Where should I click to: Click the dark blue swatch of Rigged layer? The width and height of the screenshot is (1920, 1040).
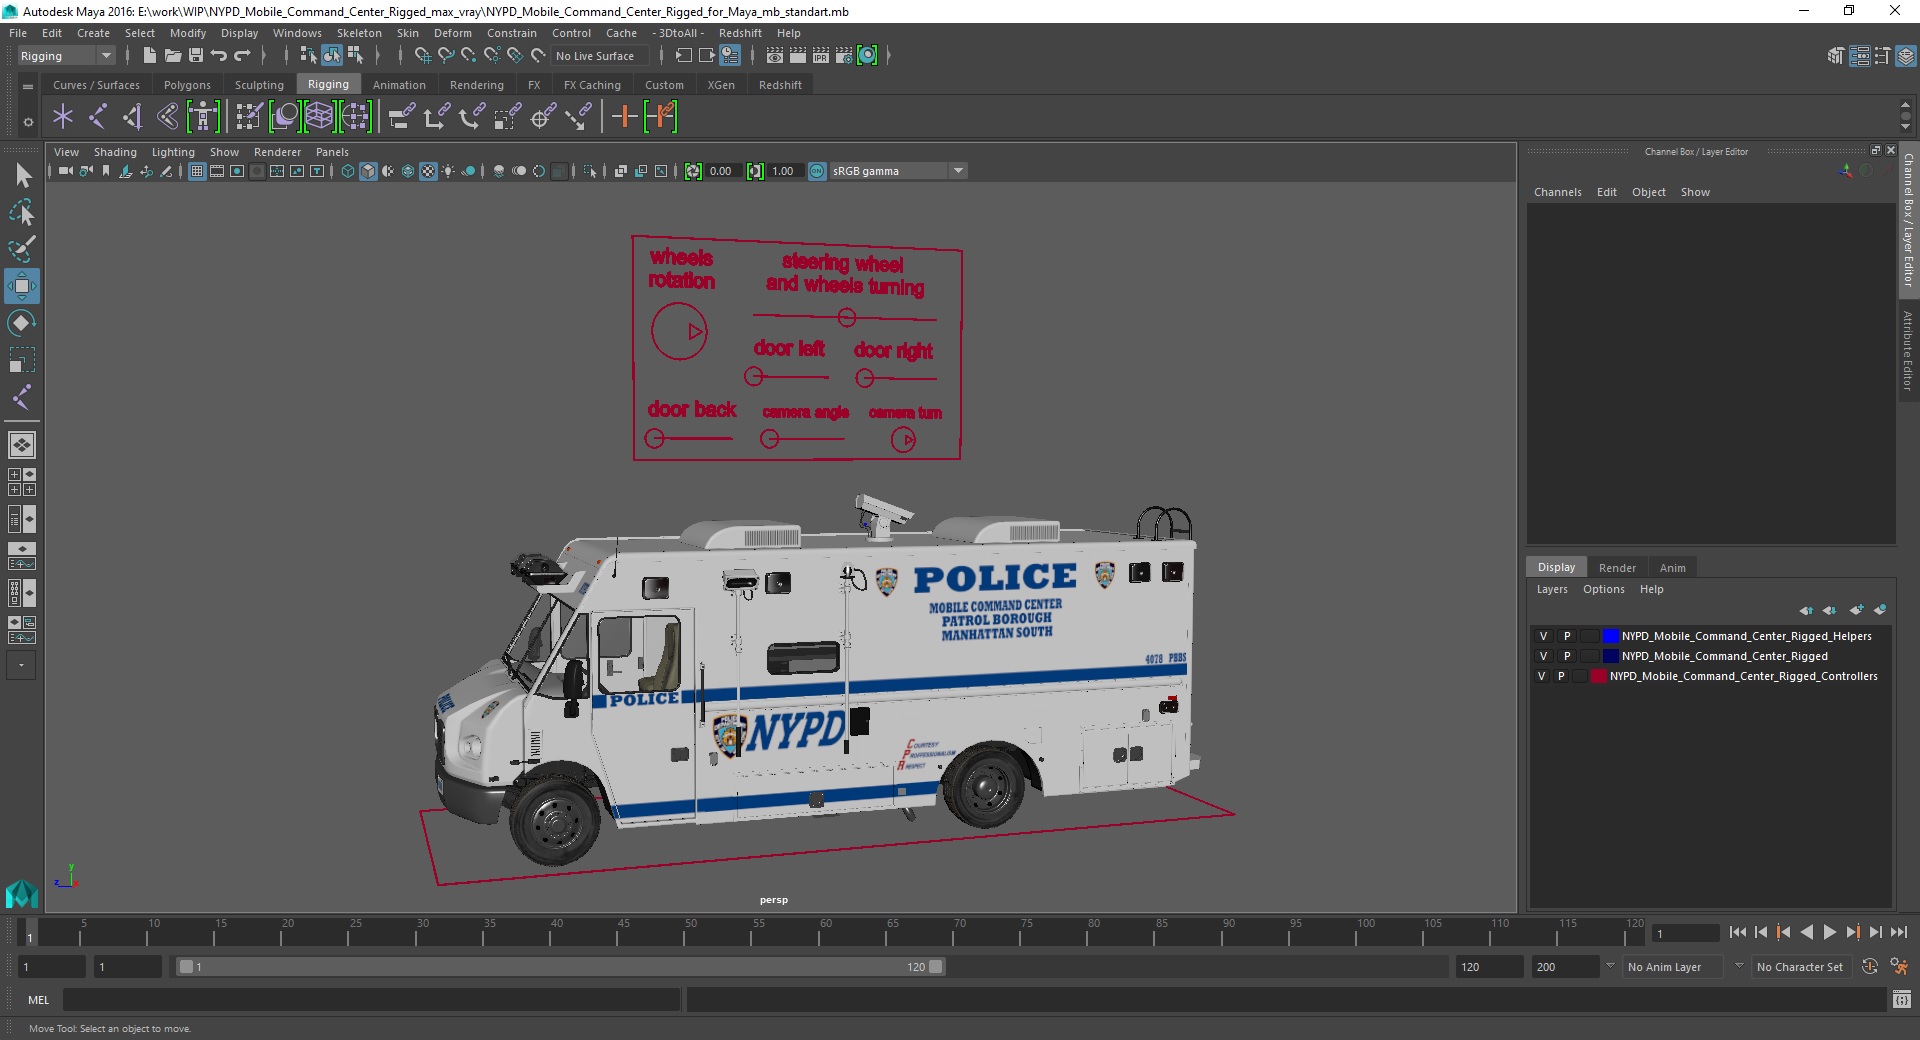pos(1610,656)
